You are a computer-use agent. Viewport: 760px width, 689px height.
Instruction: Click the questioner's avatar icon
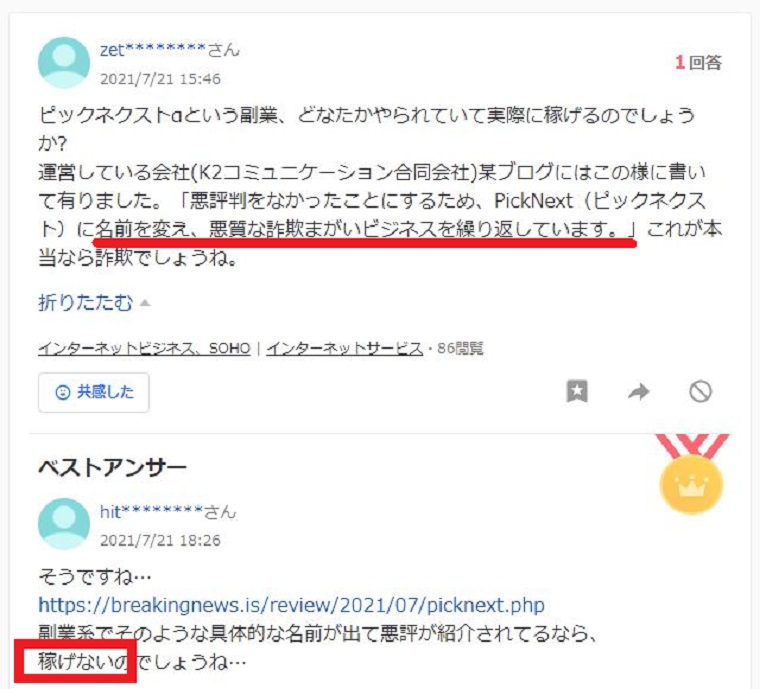[x=64, y=63]
